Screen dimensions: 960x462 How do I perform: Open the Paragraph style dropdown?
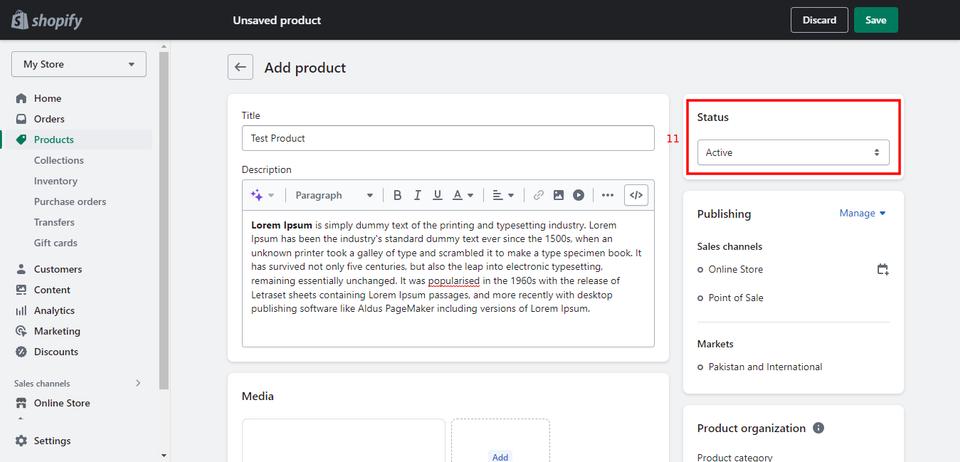tap(334, 195)
